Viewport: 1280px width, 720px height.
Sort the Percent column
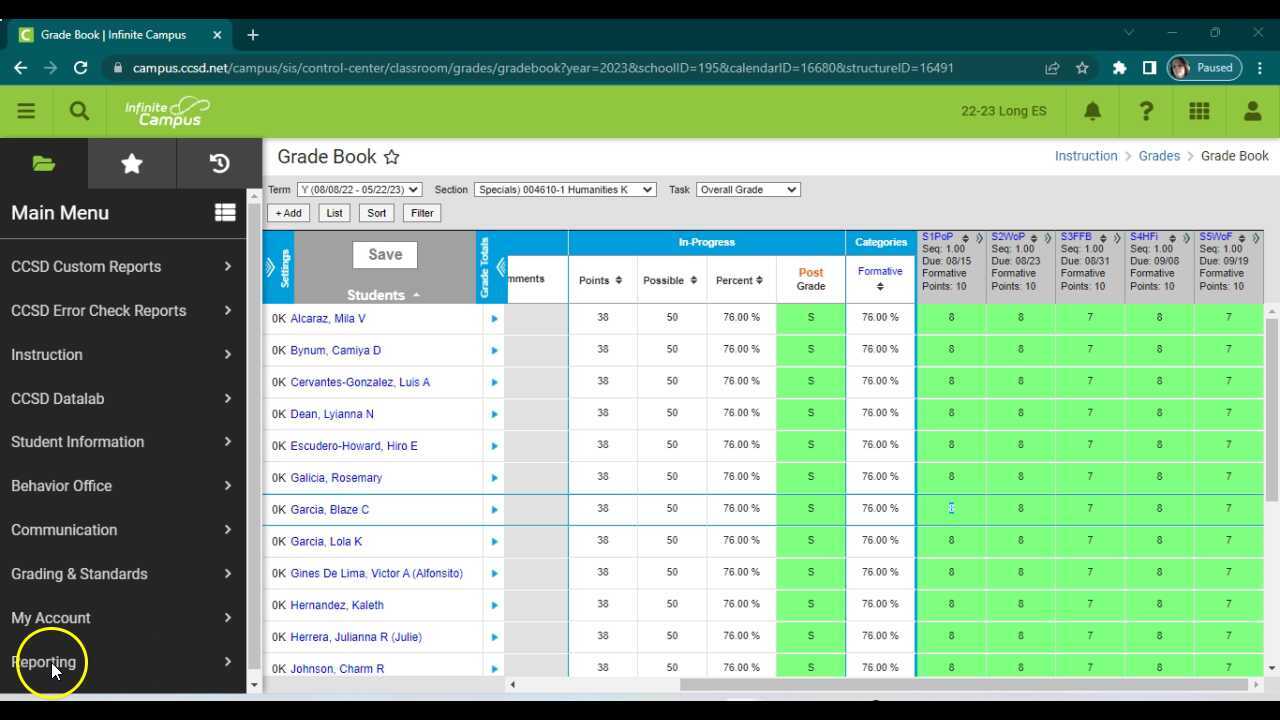760,281
